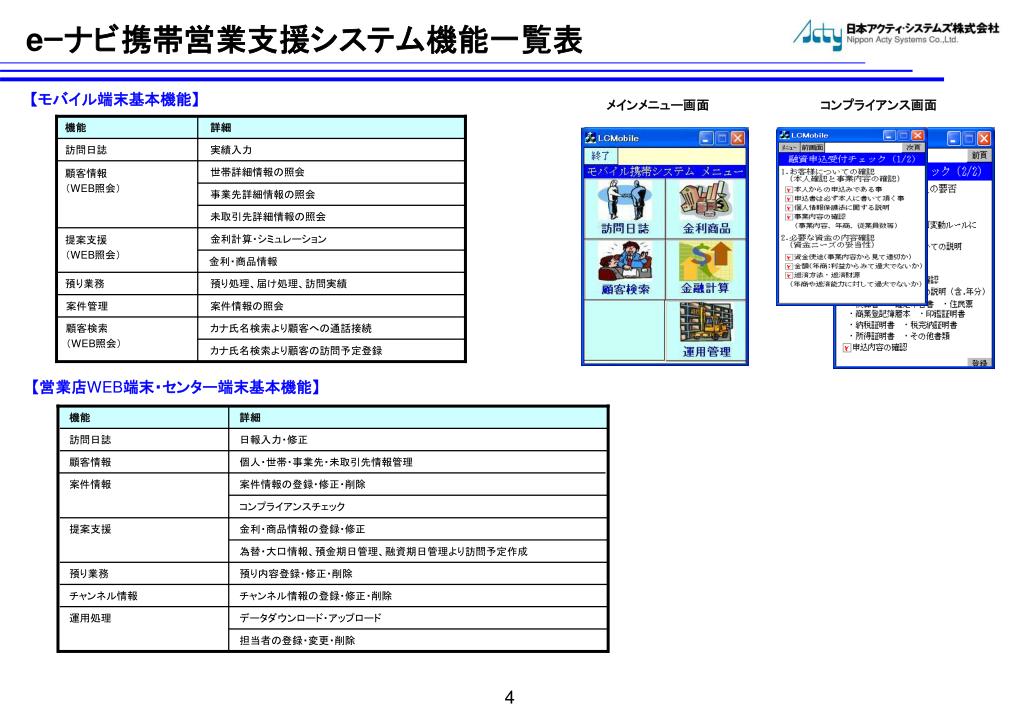
Task: Click the 個人・世帯・事業先・未取引先情報管理 cell
Action: click(418, 463)
